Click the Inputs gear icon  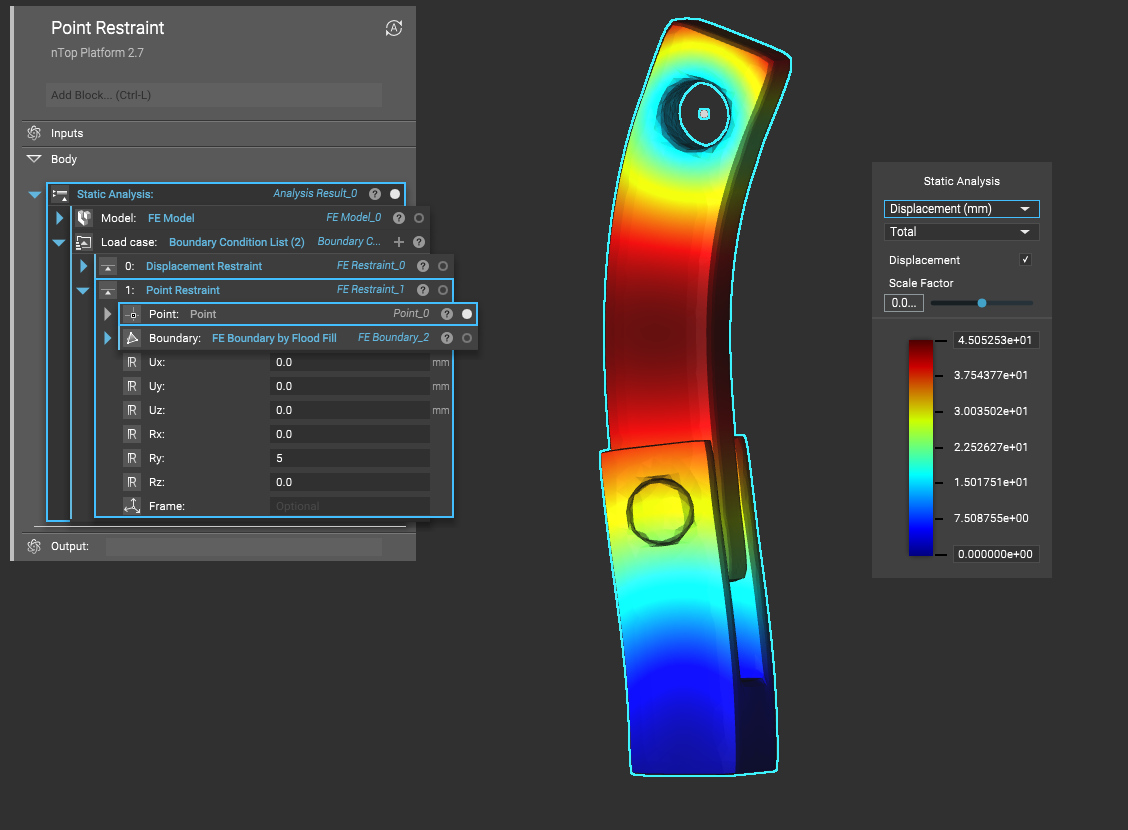34,133
